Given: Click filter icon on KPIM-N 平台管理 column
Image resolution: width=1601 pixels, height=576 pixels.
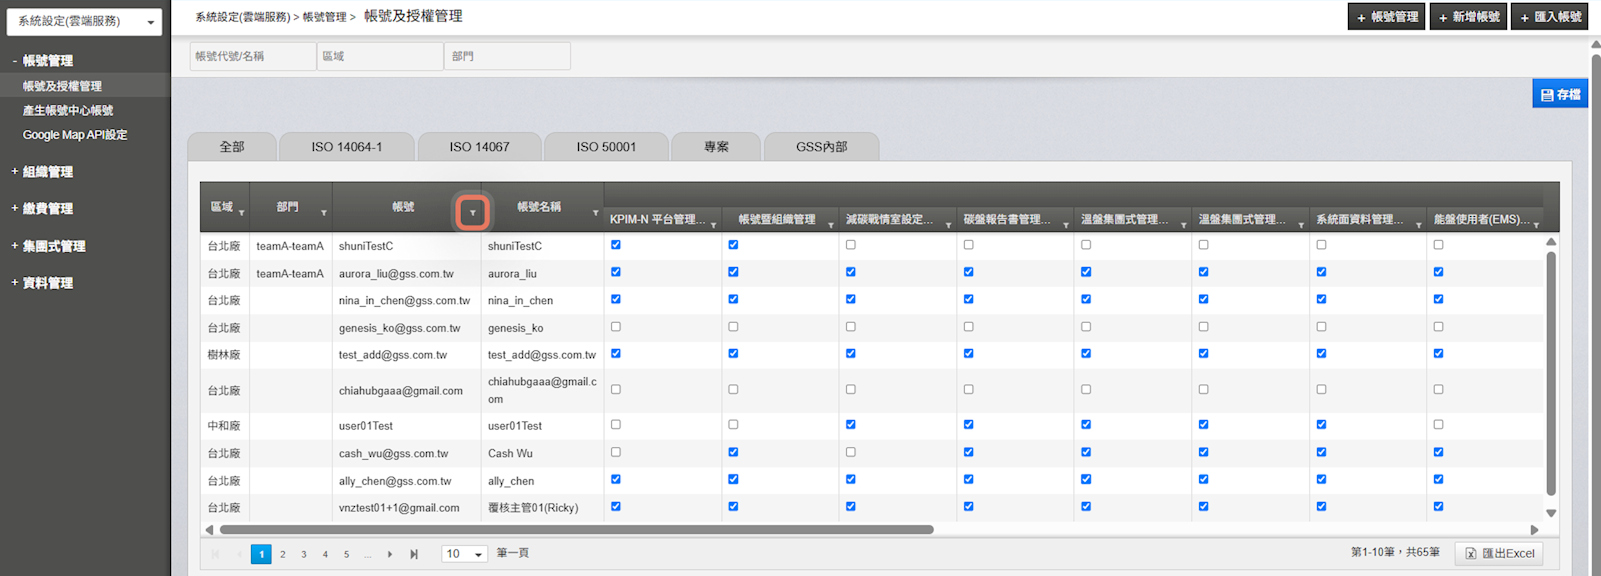Looking at the screenshot, I should (713, 225).
